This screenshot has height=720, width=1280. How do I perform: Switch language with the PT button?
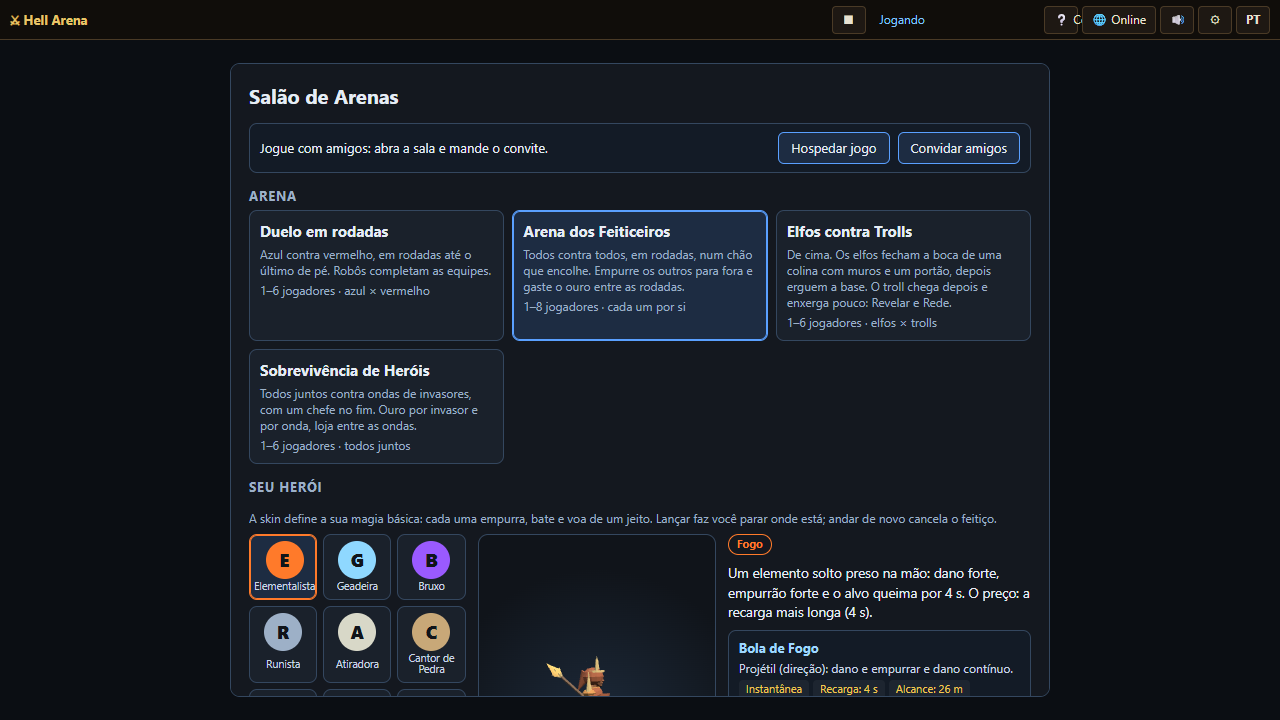[1253, 20]
